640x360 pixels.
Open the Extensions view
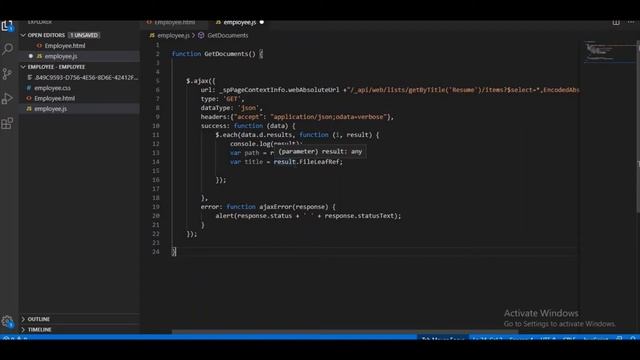[x=7, y=123]
